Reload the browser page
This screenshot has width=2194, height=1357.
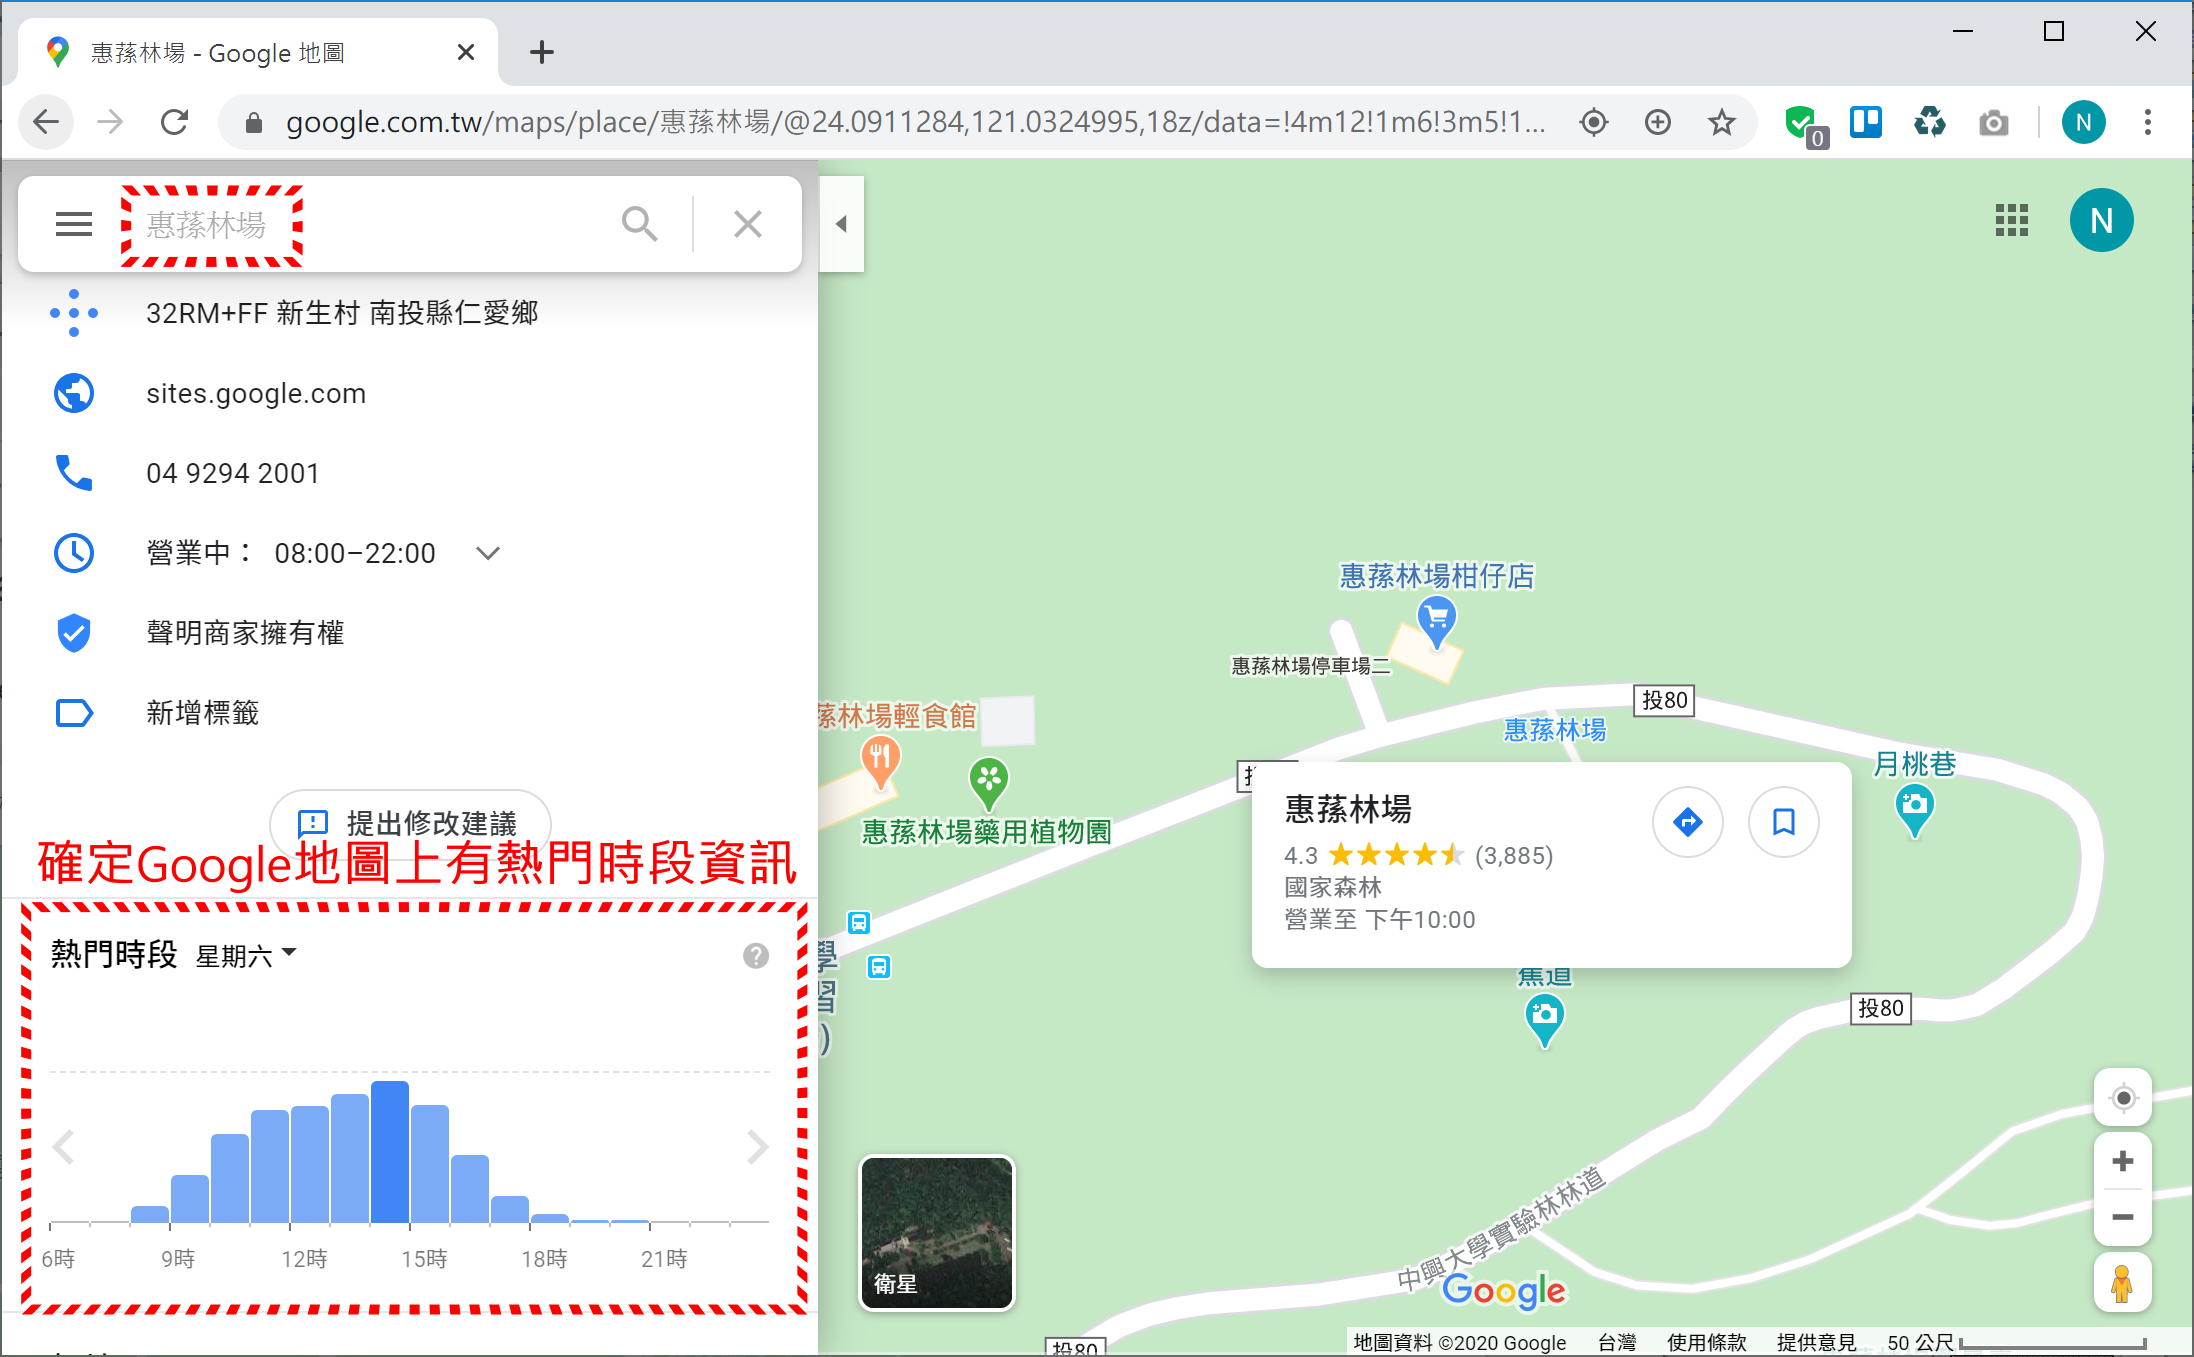click(175, 122)
